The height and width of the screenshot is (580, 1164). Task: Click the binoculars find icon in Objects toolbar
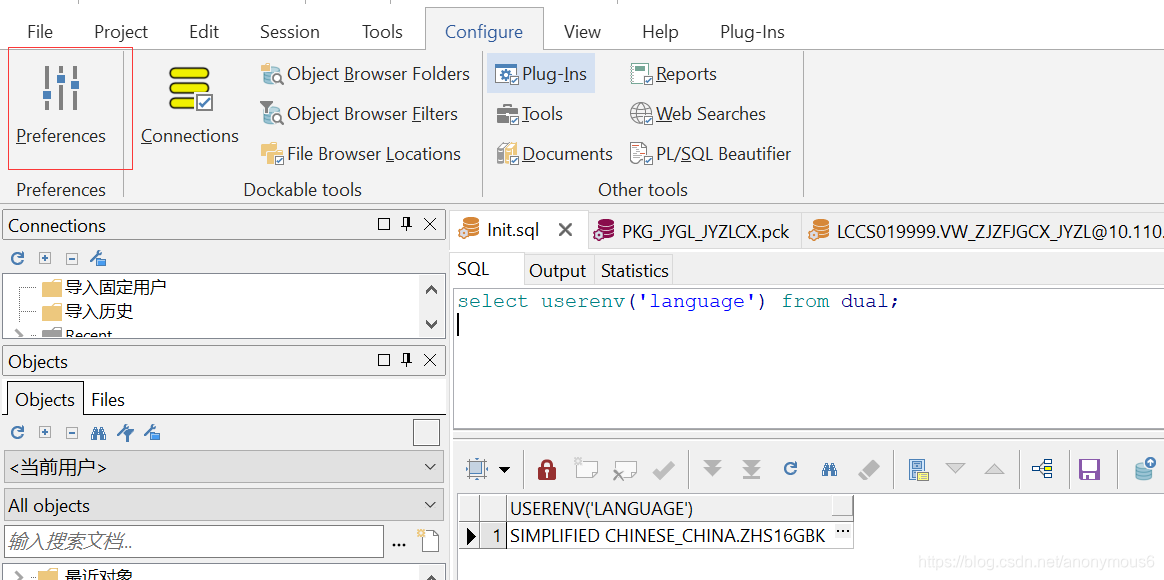point(98,432)
